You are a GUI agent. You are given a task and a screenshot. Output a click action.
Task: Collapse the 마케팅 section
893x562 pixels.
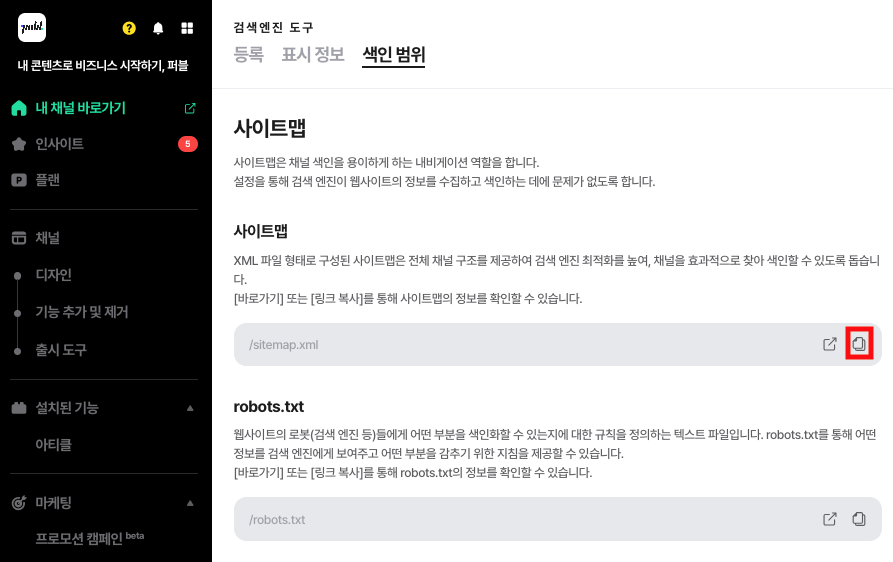point(190,502)
